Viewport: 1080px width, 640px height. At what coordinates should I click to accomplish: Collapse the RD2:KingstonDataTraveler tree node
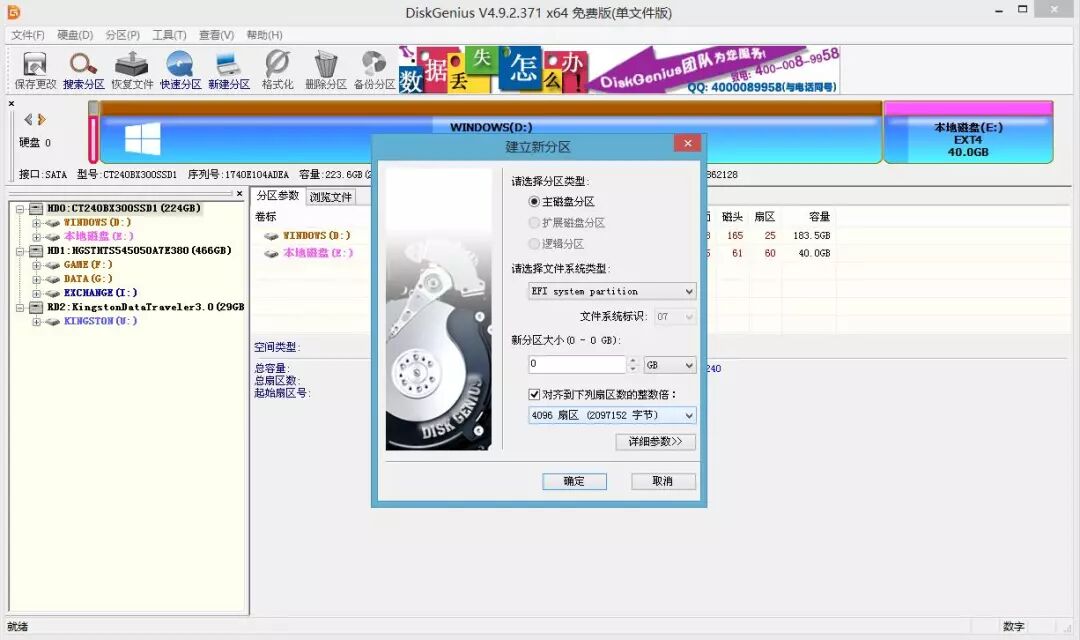[20, 308]
